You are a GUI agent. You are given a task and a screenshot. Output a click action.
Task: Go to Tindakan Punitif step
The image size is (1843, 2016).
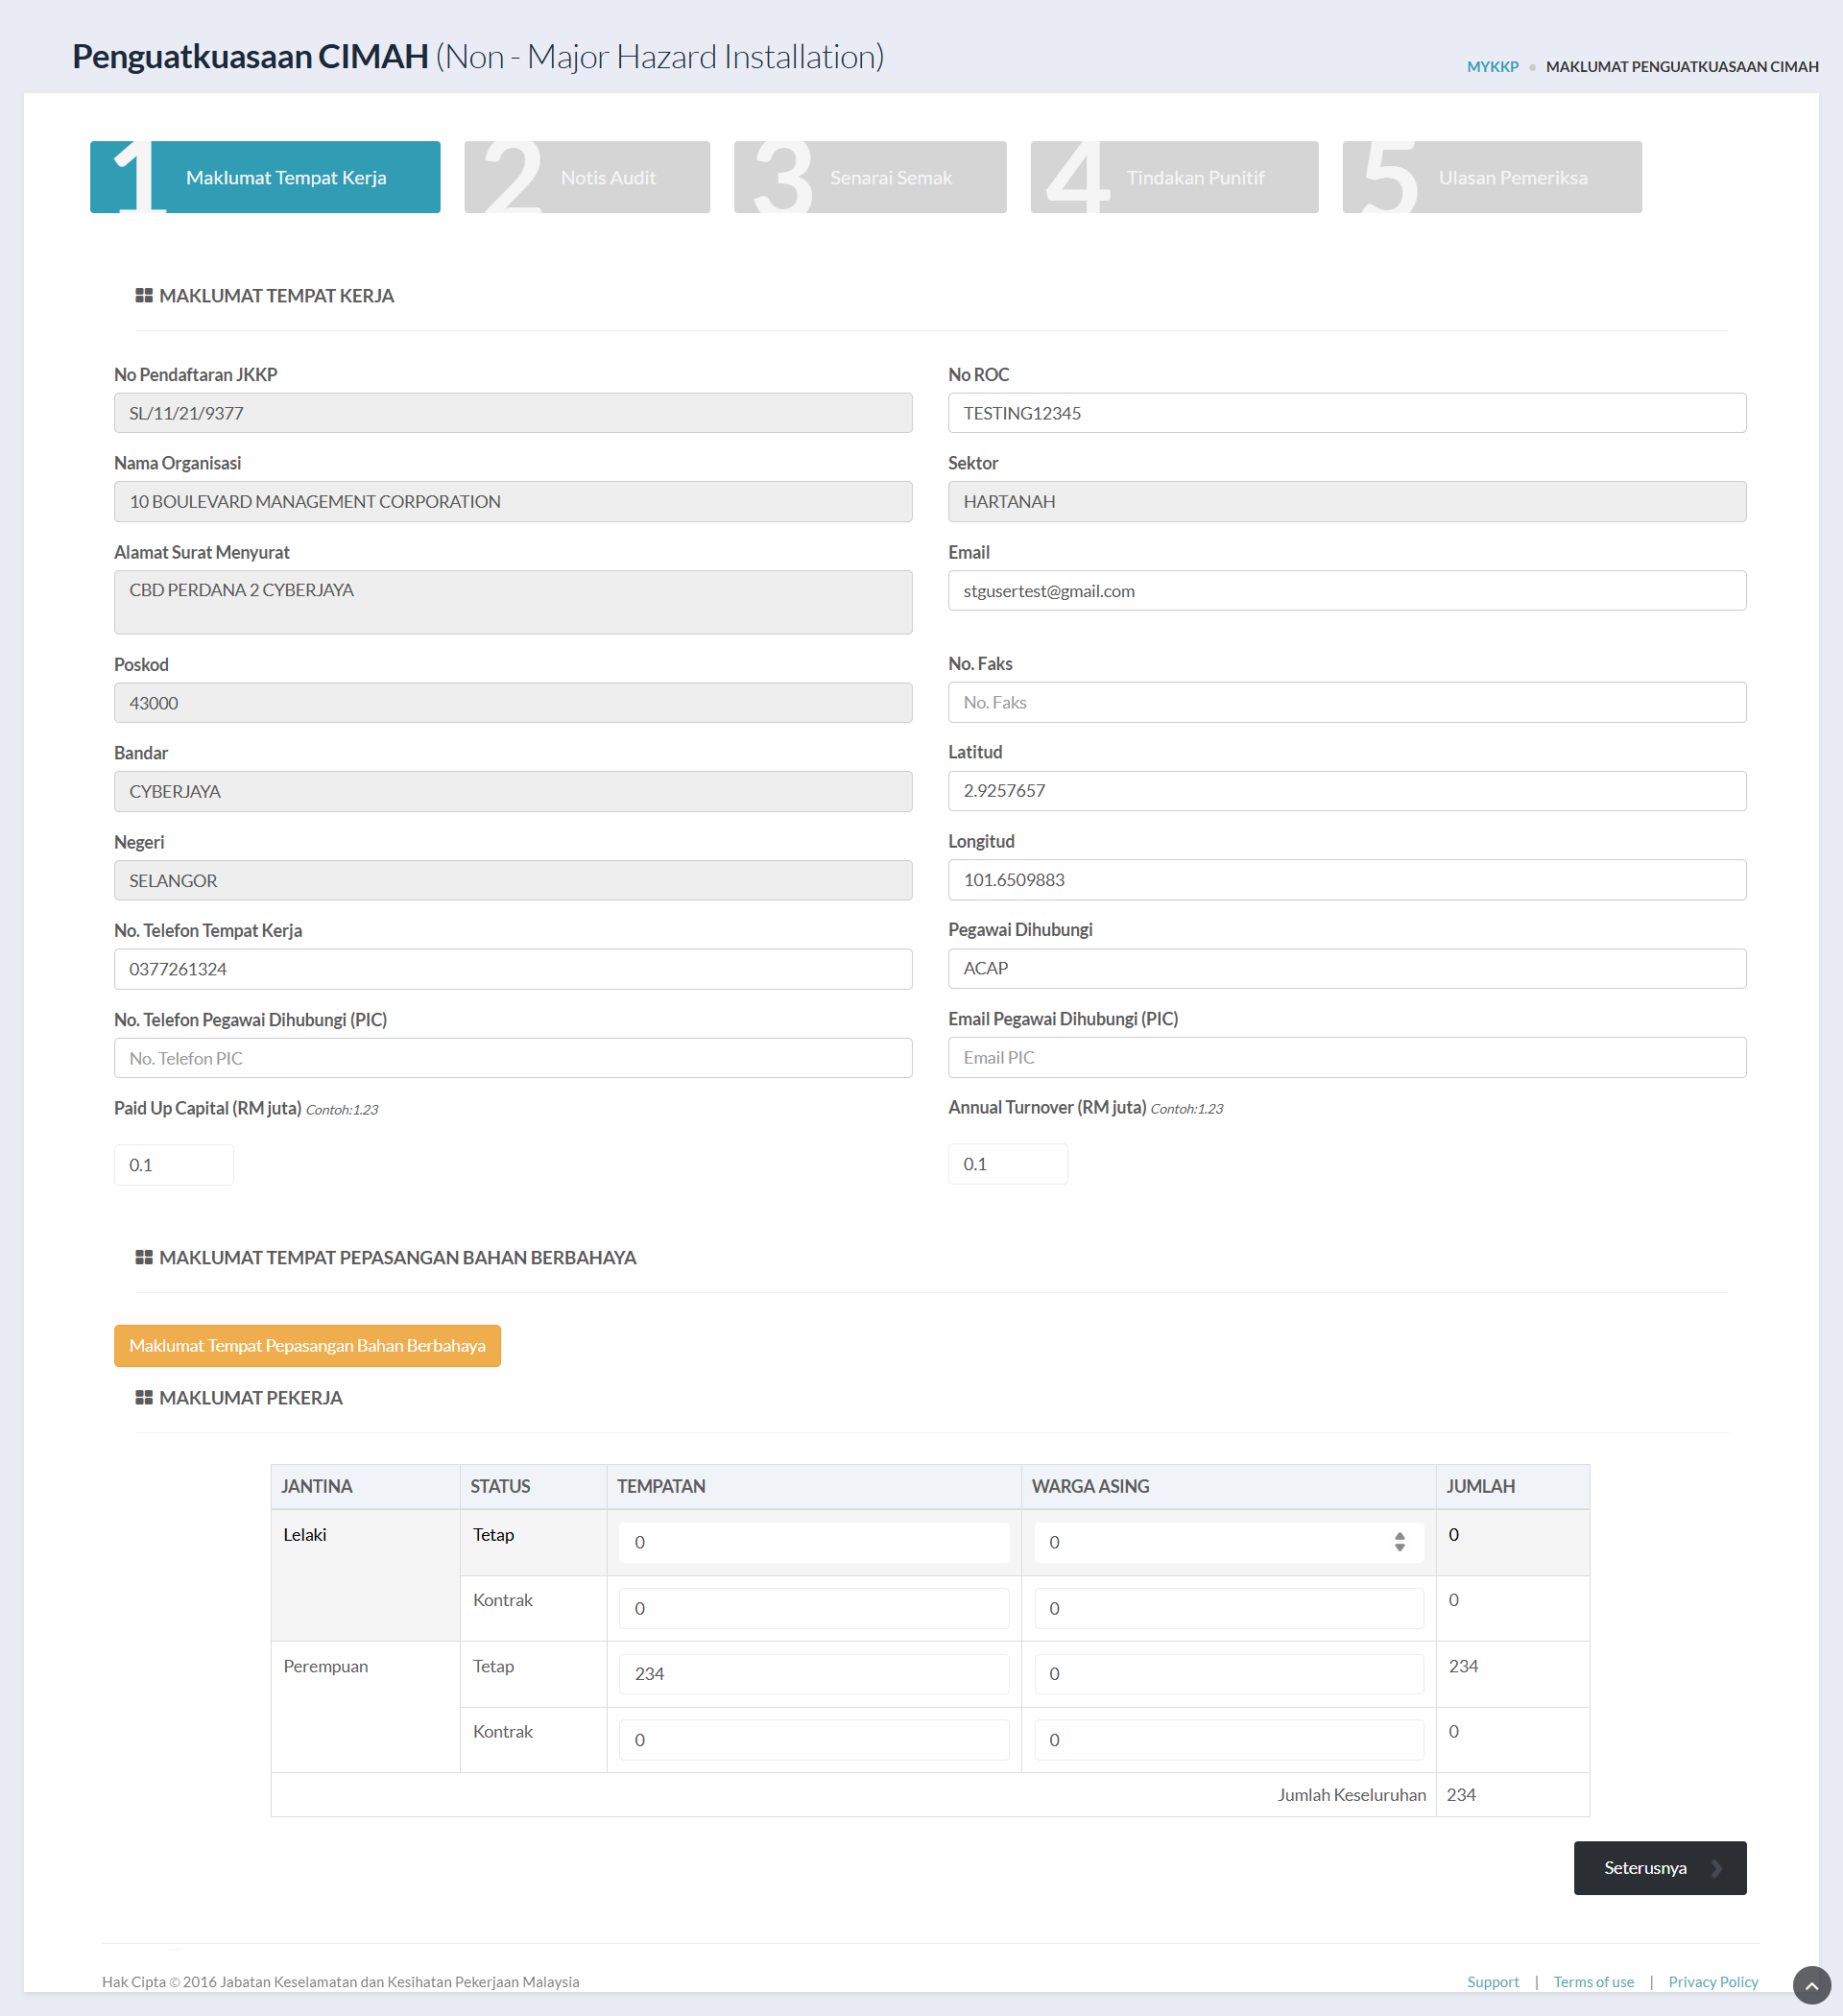pyautogui.click(x=1174, y=177)
